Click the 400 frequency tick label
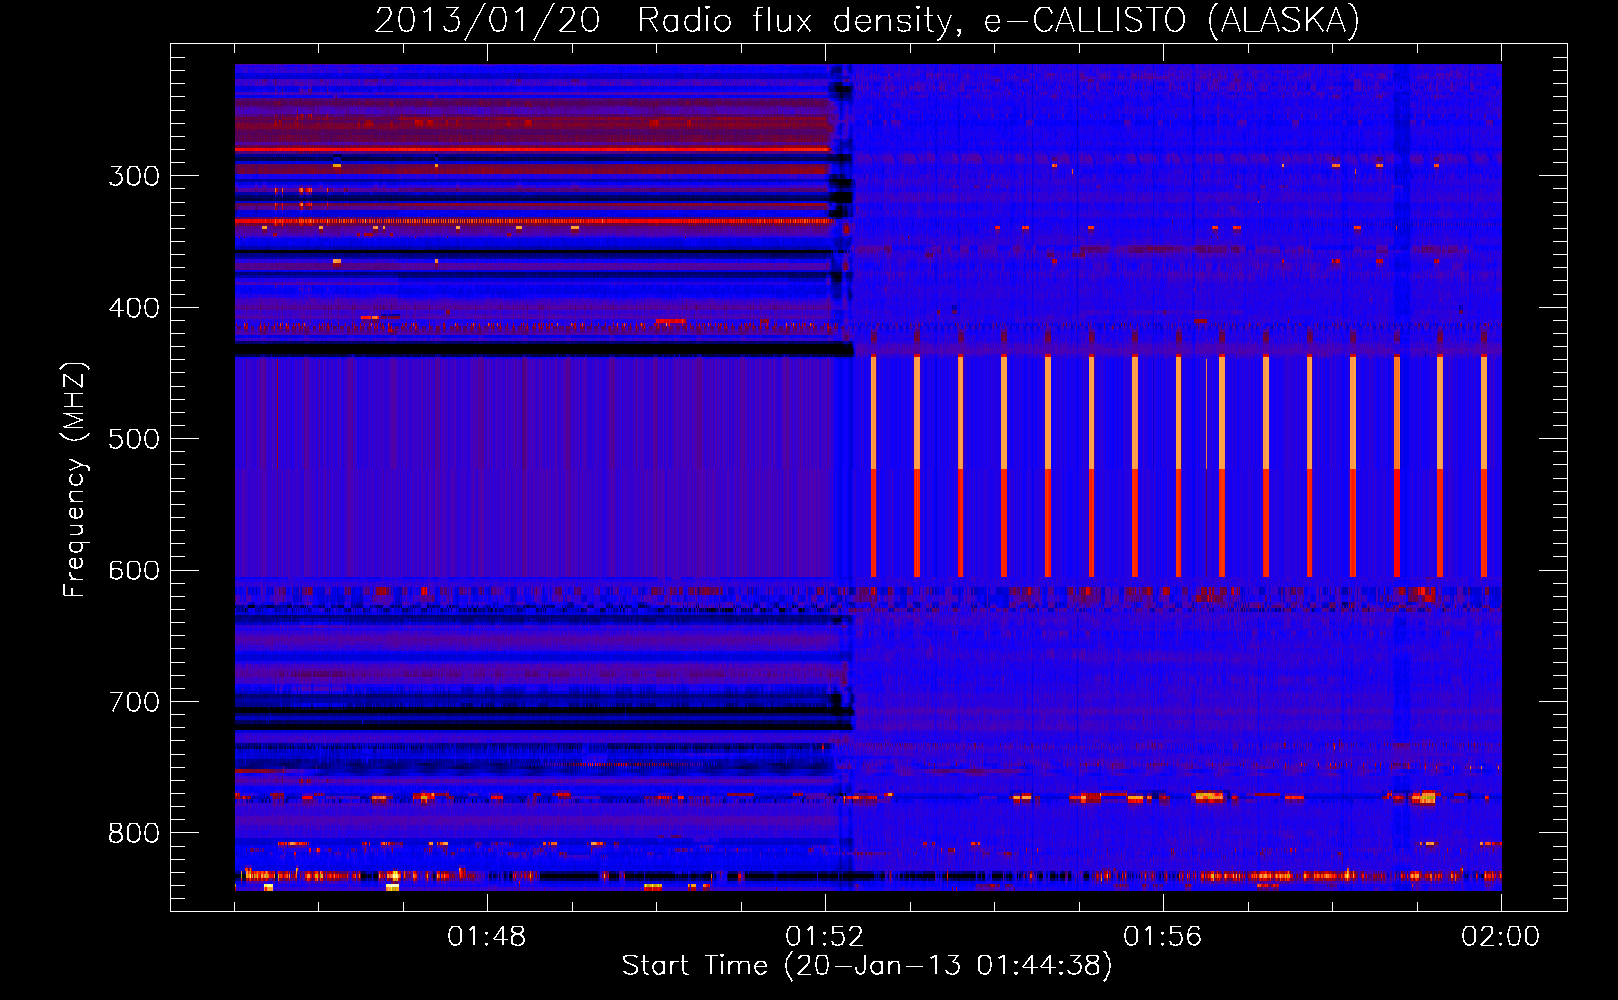1618x1000 pixels. (134, 308)
